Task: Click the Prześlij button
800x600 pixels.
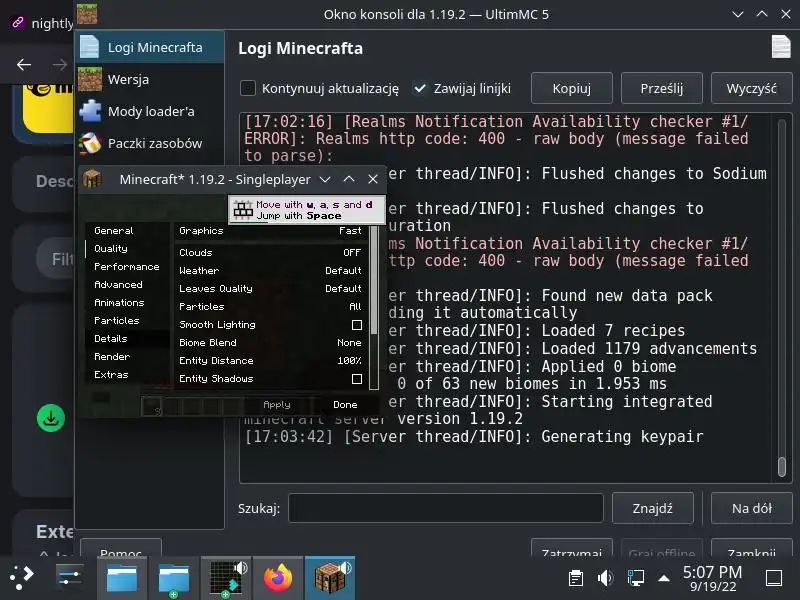Action: click(x=661, y=88)
